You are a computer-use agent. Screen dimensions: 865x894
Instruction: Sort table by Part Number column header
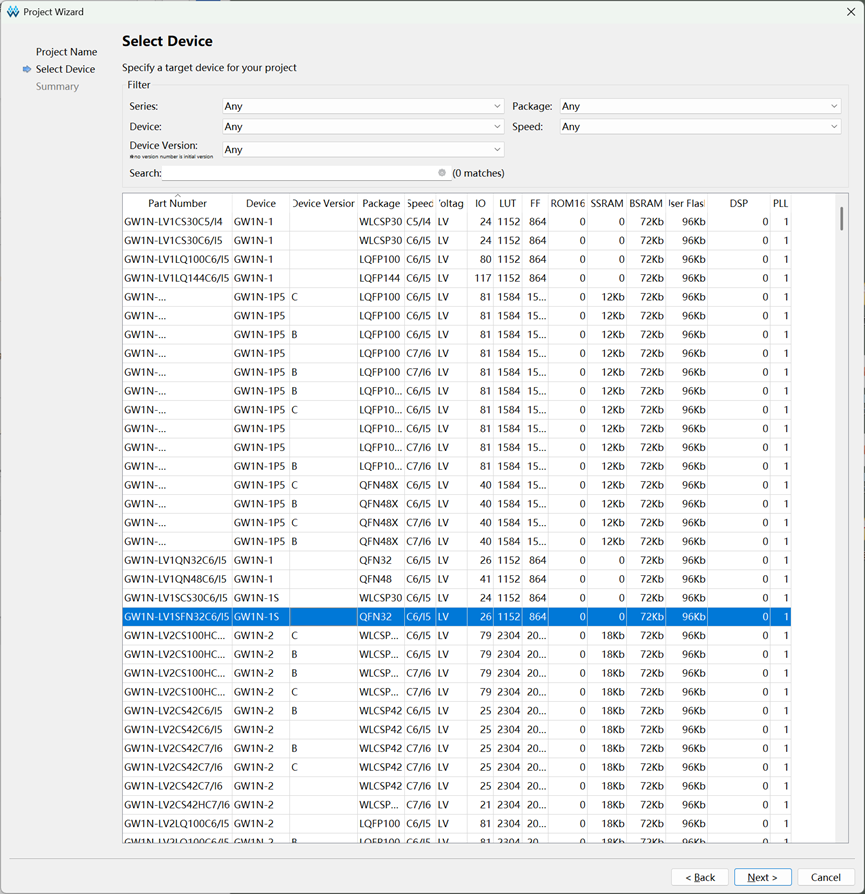coord(177,204)
